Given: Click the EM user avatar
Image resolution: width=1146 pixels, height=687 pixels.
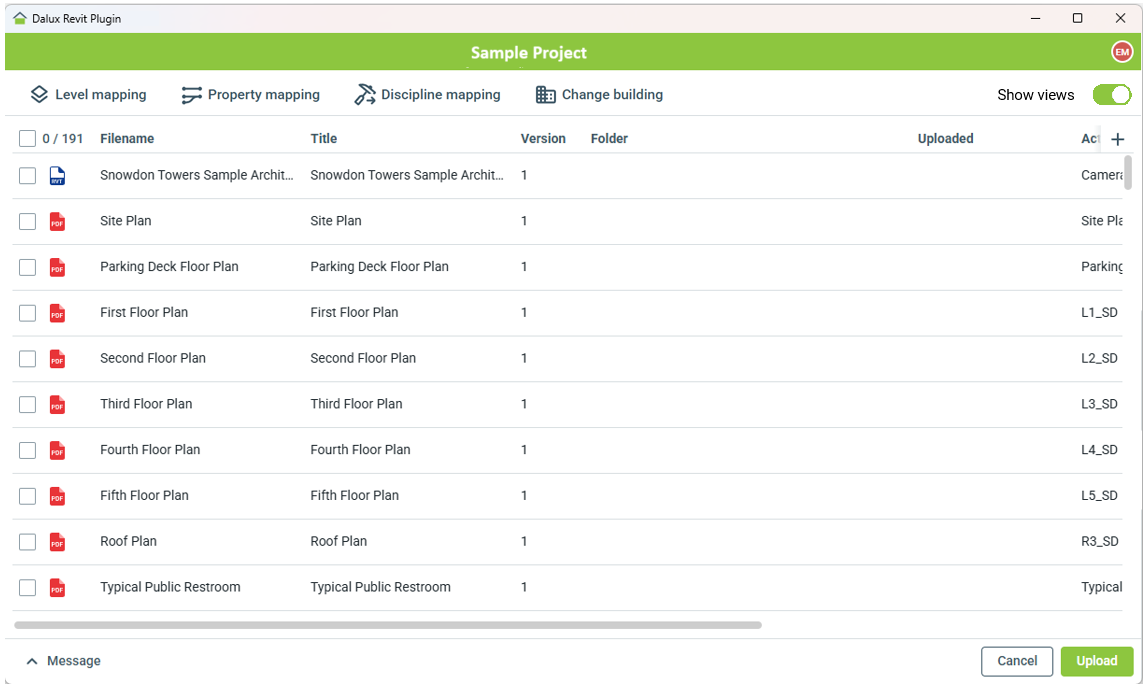Looking at the screenshot, I should [1122, 52].
